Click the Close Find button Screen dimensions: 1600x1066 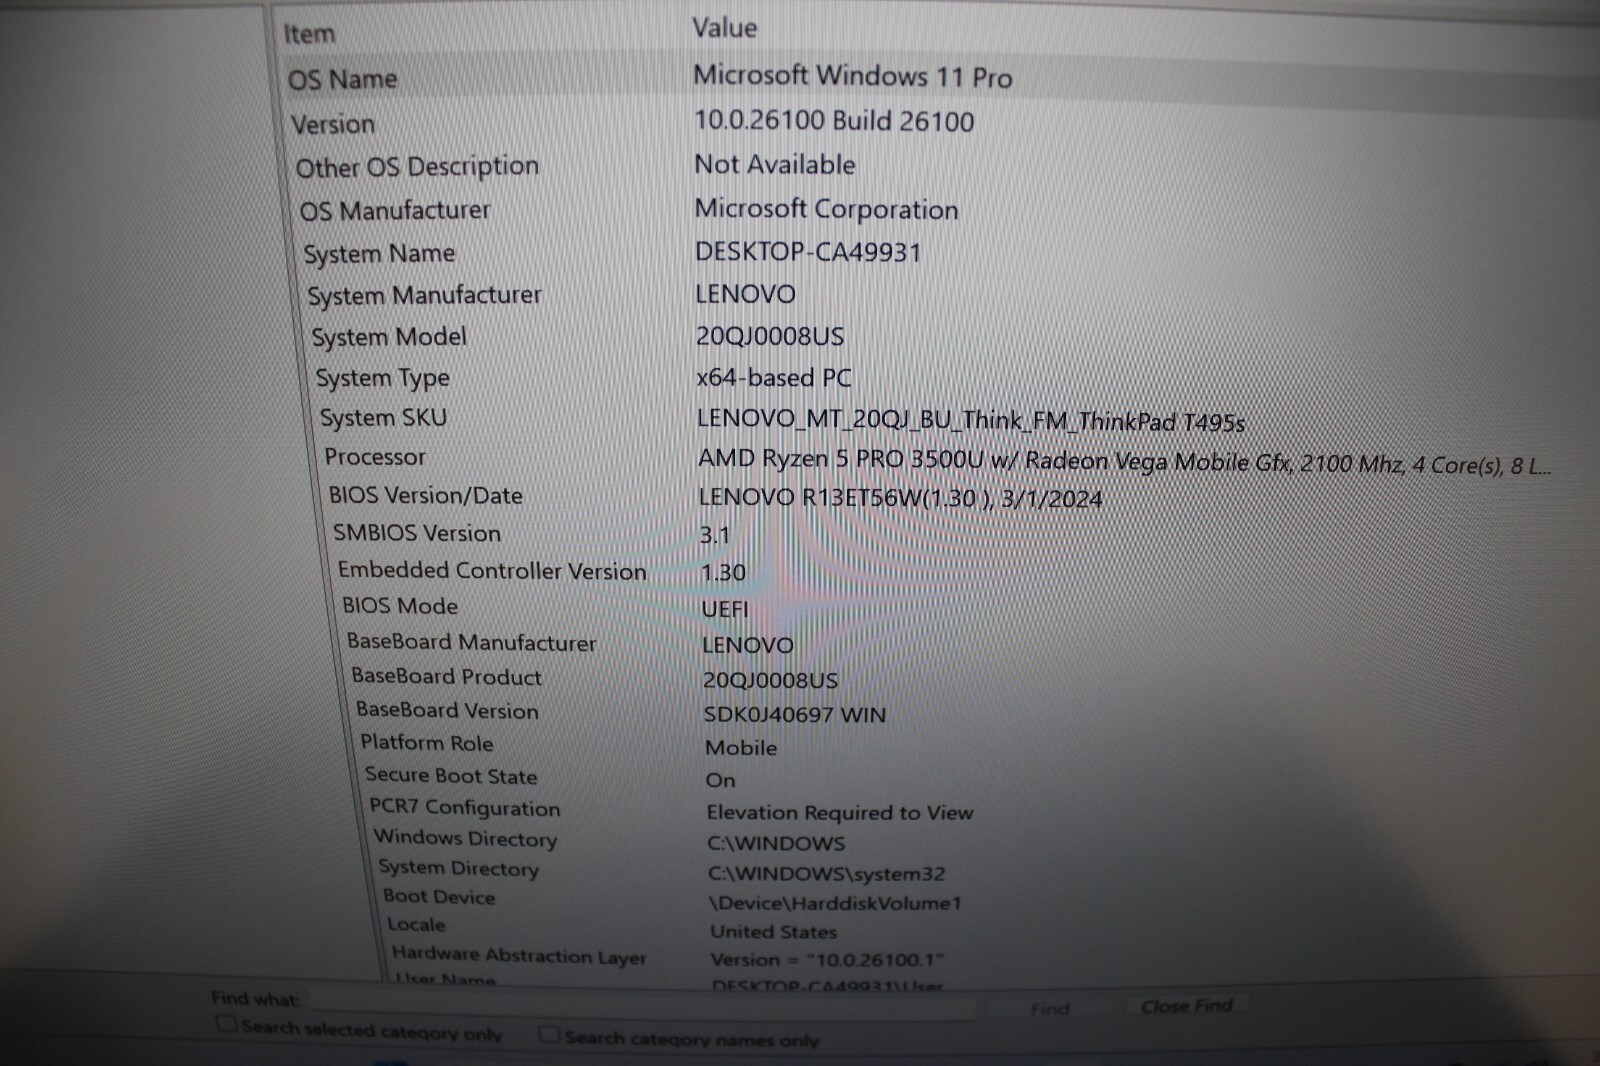pyautogui.click(x=1187, y=1006)
